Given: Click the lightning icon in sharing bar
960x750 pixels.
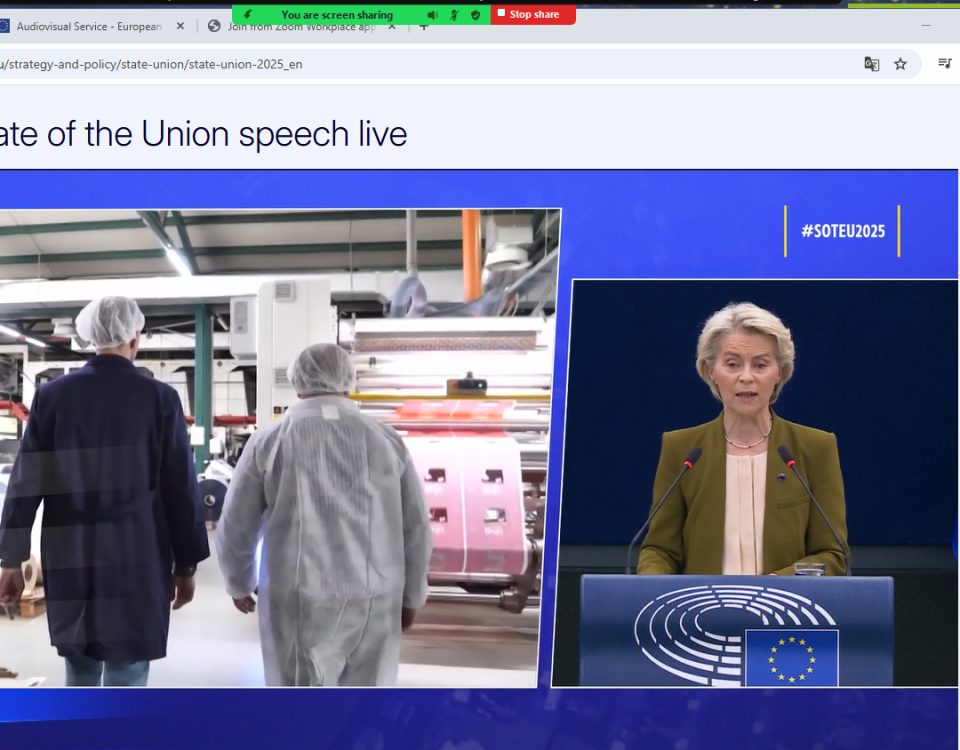Looking at the screenshot, I should (248, 14).
